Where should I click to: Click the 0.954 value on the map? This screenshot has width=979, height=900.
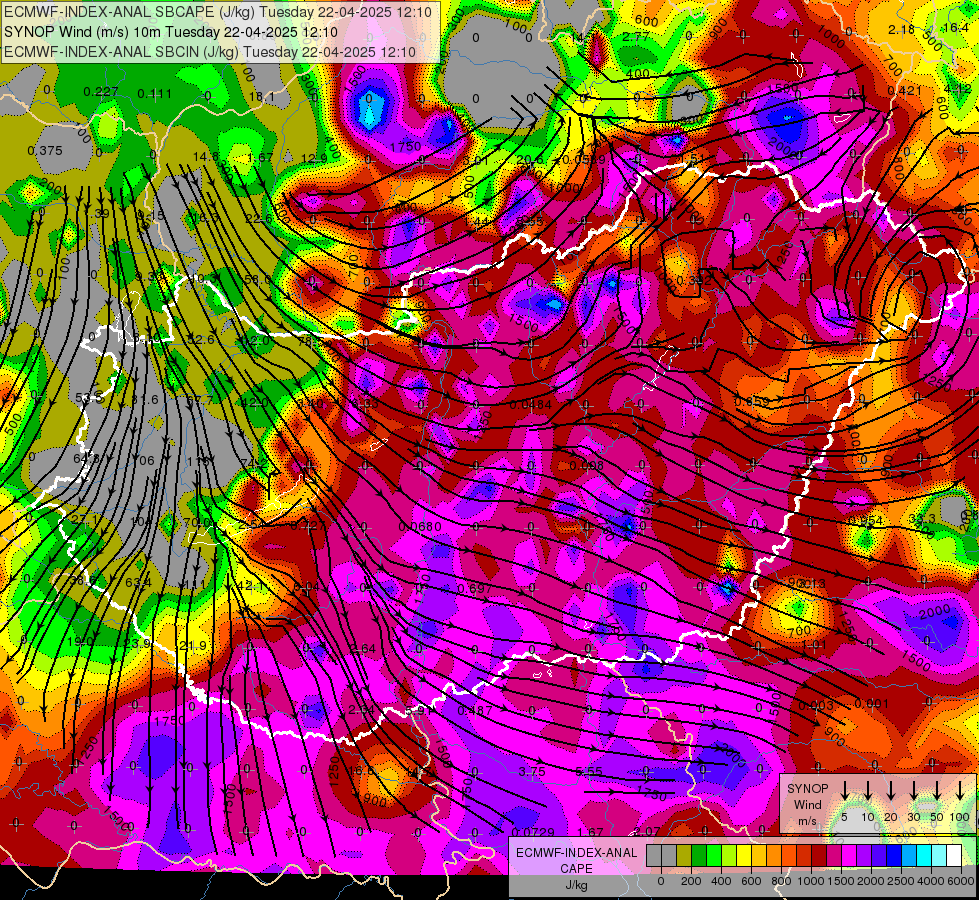(865, 521)
